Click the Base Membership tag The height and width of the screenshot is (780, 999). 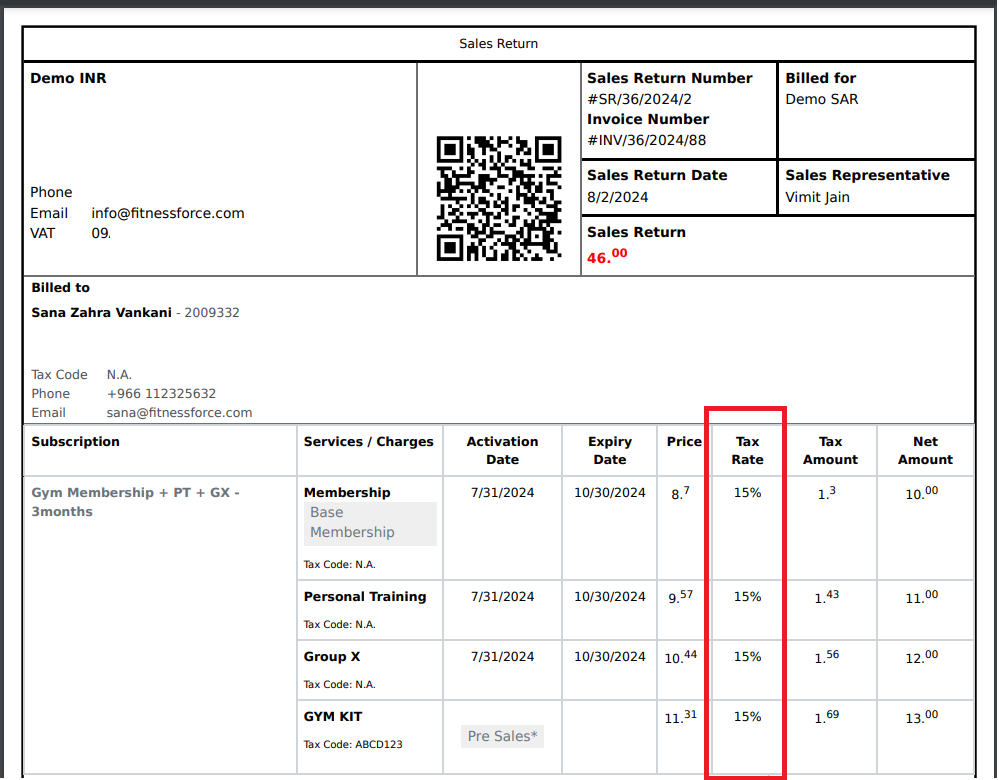[352, 523]
